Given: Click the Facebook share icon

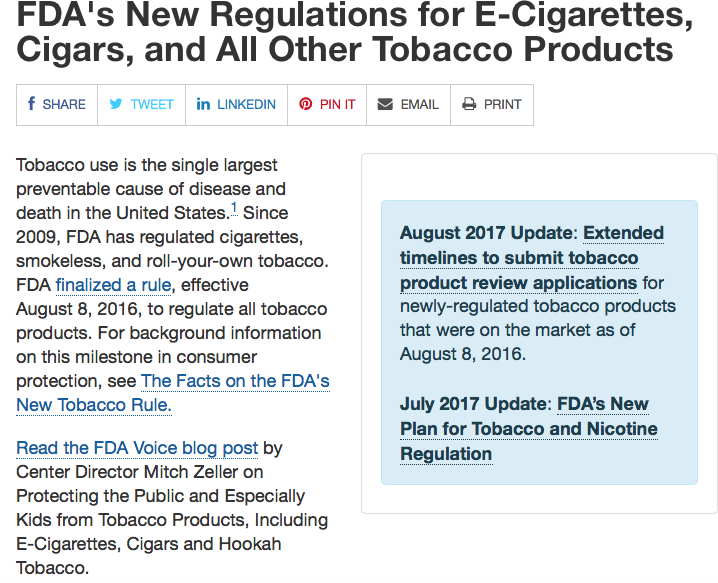Looking at the screenshot, I should tap(32, 104).
